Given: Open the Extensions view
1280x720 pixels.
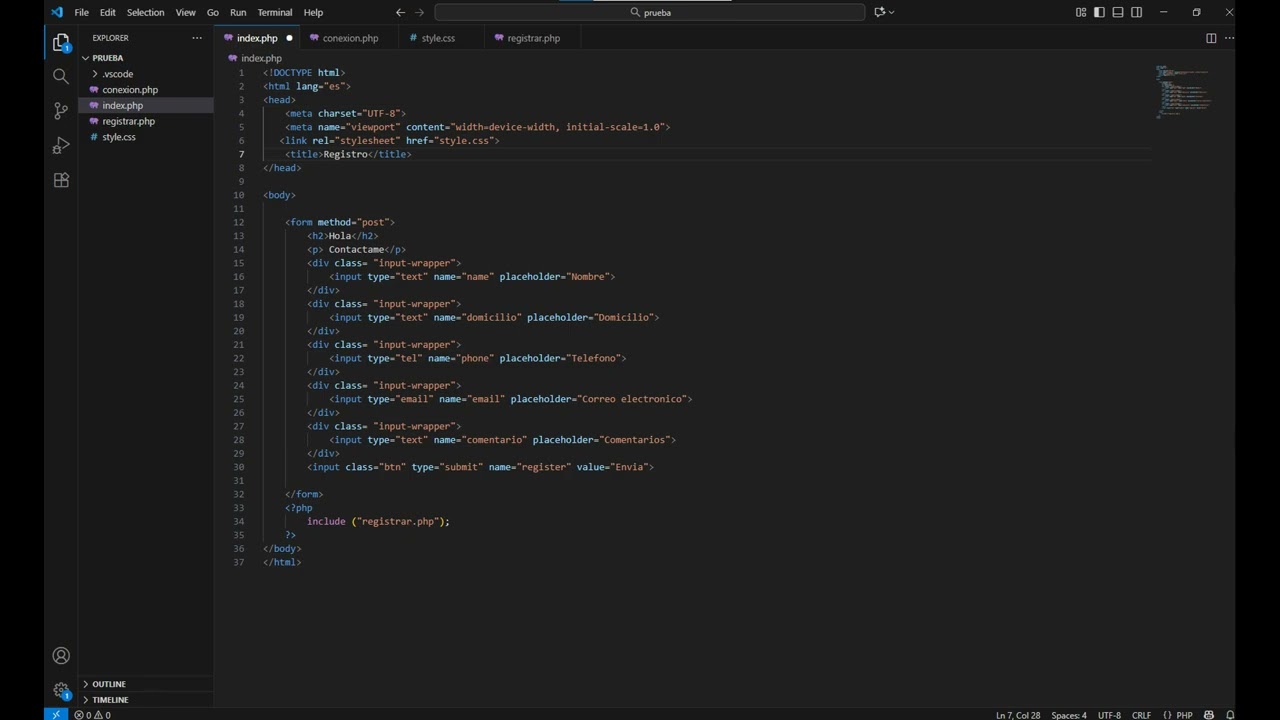Looking at the screenshot, I should click(61, 180).
